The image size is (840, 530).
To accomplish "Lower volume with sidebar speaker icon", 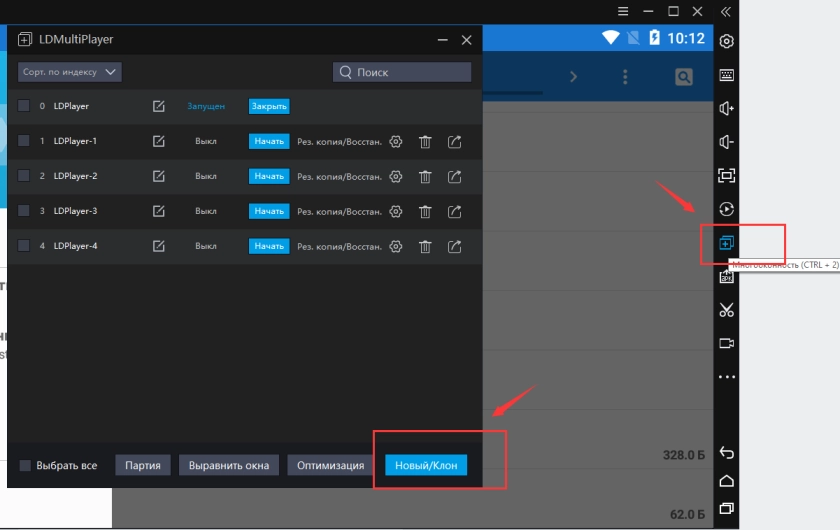I will 726,142.
